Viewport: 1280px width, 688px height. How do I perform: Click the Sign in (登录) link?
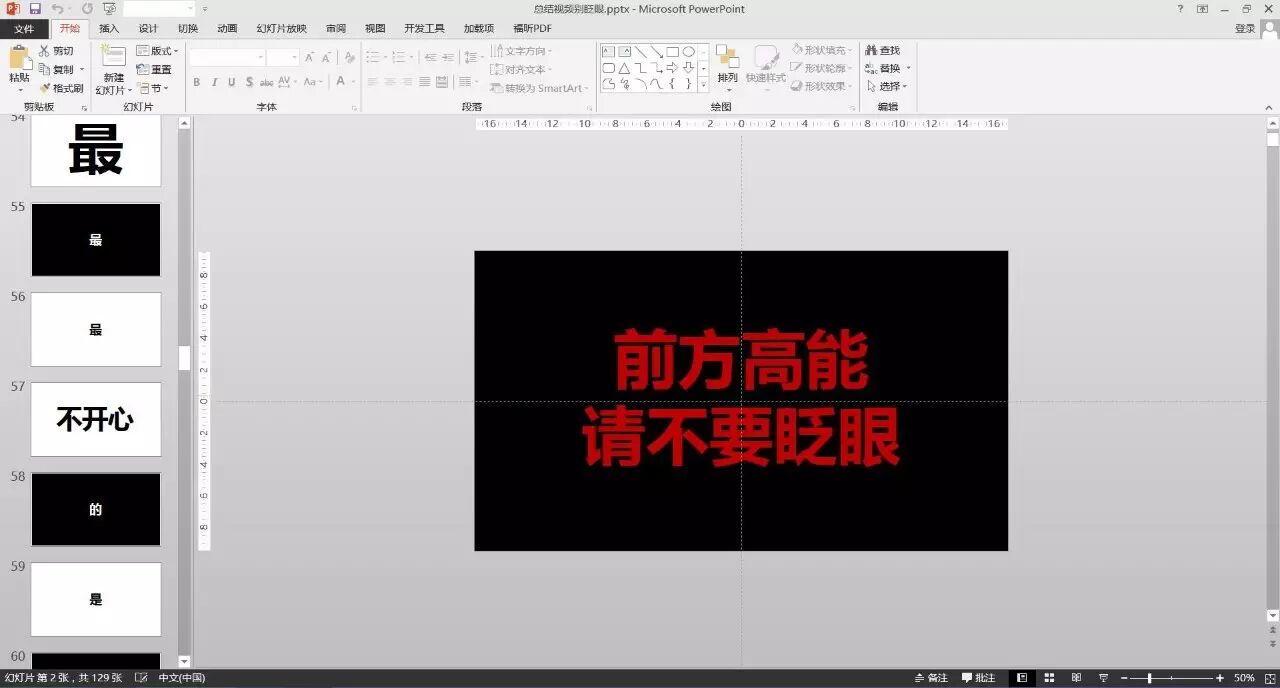pos(1245,29)
